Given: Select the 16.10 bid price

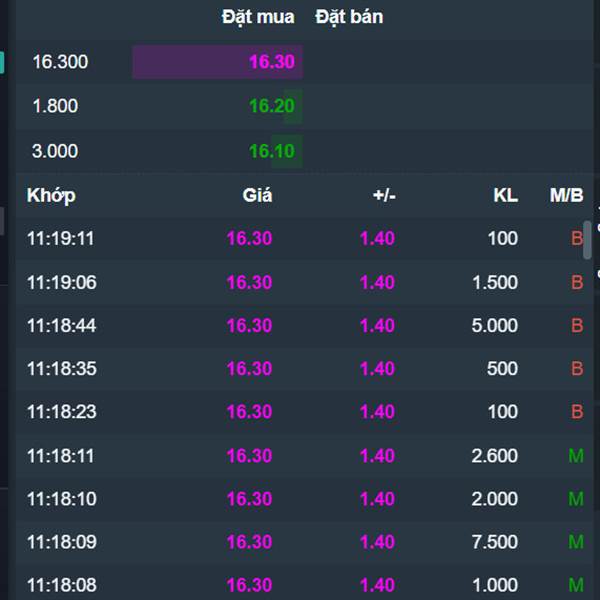Looking at the screenshot, I should (x=272, y=151).
